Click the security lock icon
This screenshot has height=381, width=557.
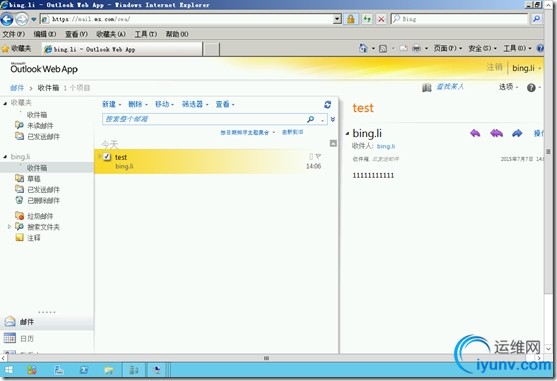coord(351,19)
